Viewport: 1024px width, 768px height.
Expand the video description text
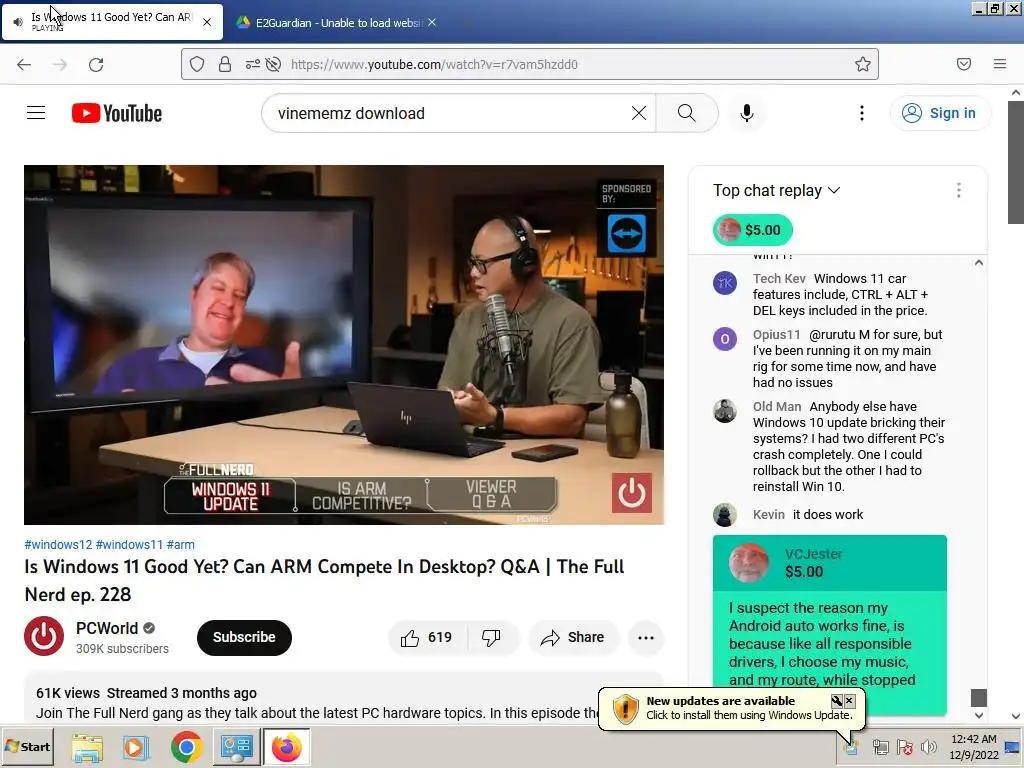(316, 713)
